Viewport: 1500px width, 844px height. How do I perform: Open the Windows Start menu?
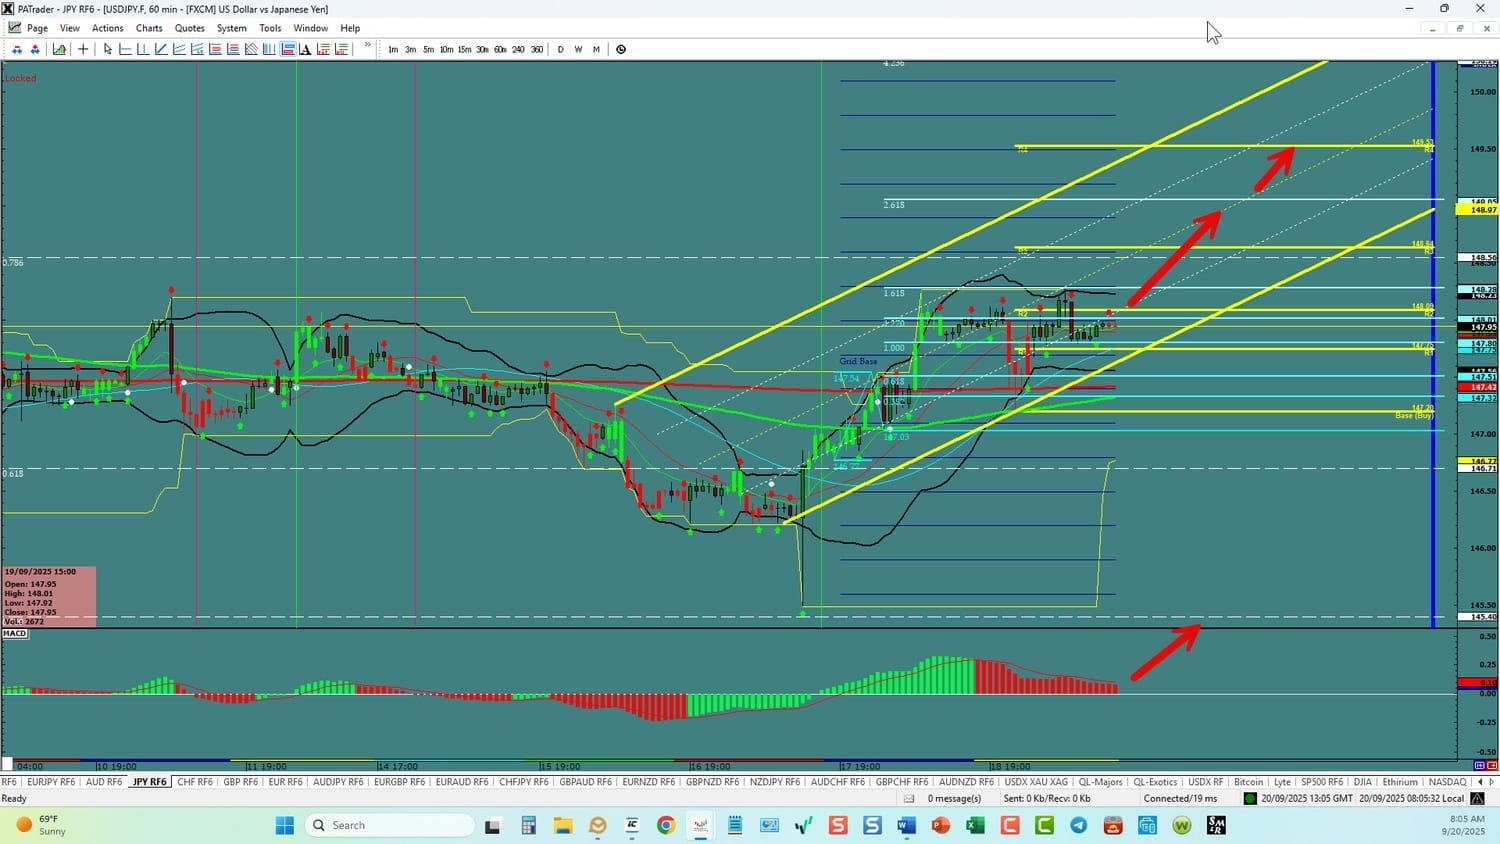pos(285,825)
